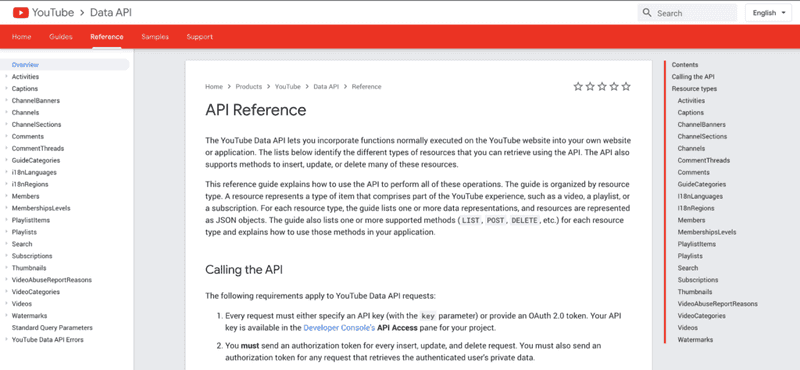This screenshot has height=370, width=800.
Task: Rate the page with the second star
Action: point(590,87)
